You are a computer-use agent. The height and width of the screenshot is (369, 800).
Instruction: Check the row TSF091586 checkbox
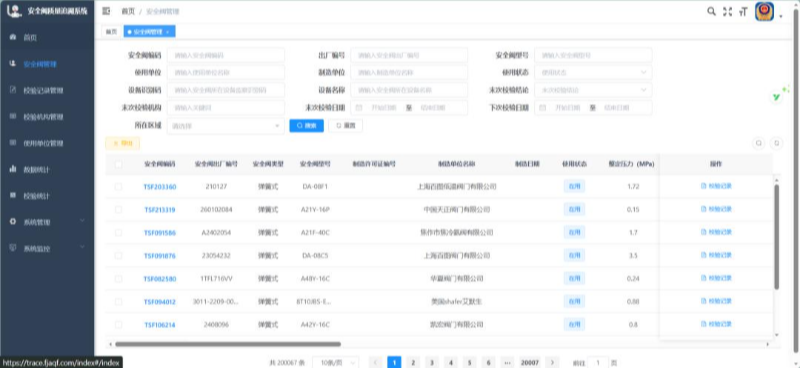(118, 233)
